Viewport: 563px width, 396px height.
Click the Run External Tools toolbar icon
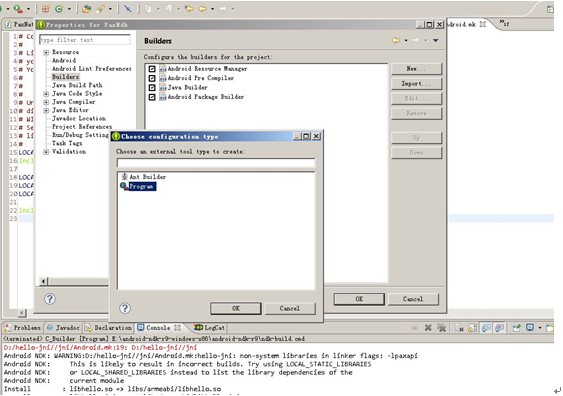pos(18,9)
